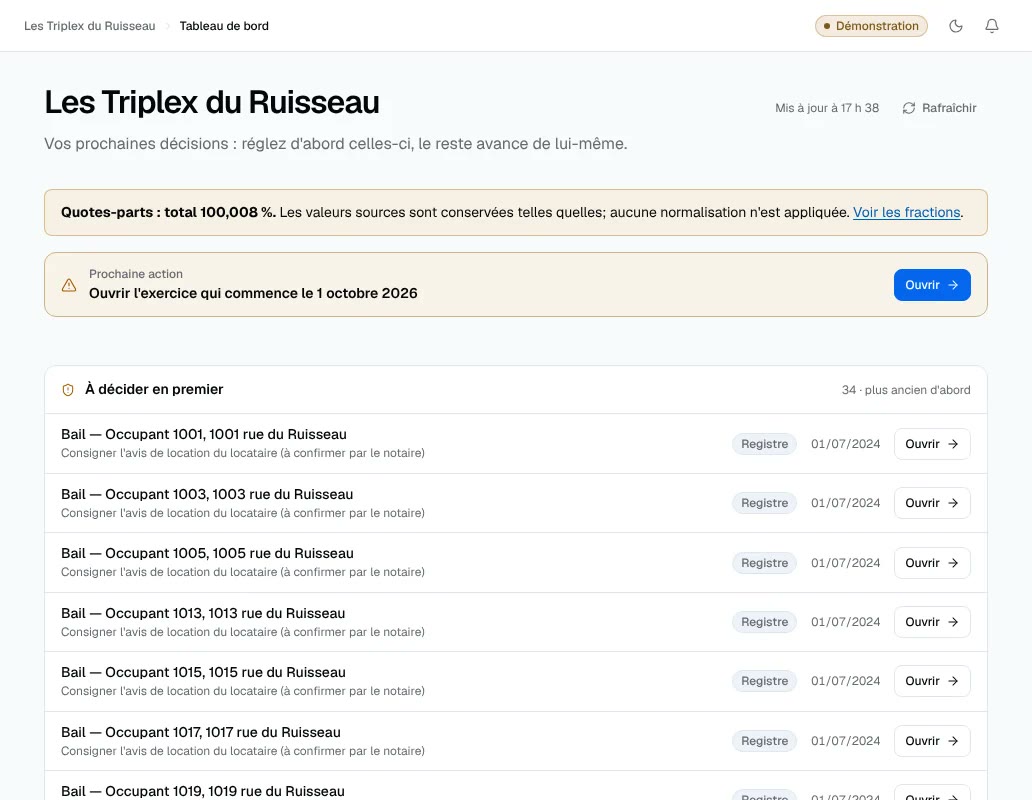Image resolution: width=1032 pixels, height=800 pixels.
Task: Select "Bail — Occupant 1015, 1015 rue du Ruisseau"
Action: [x=203, y=672]
